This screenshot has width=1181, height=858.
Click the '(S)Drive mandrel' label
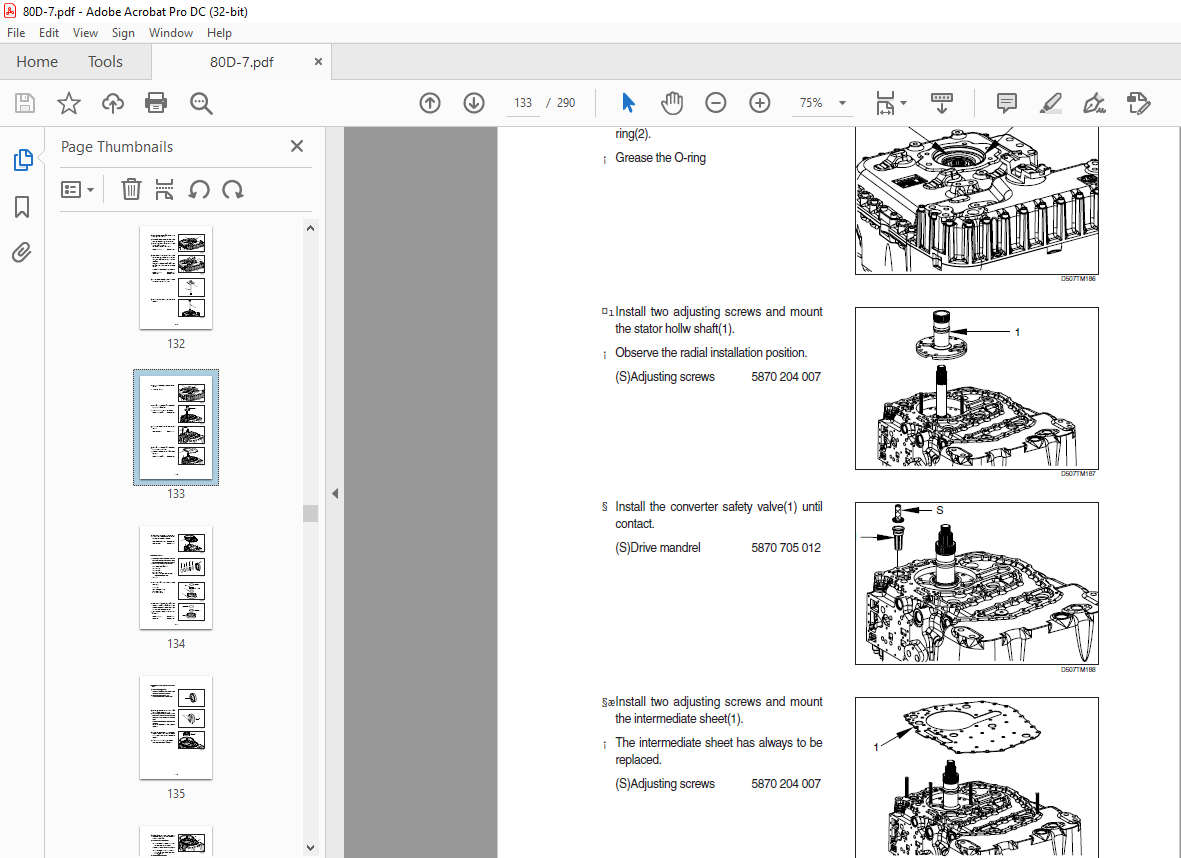[658, 548]
